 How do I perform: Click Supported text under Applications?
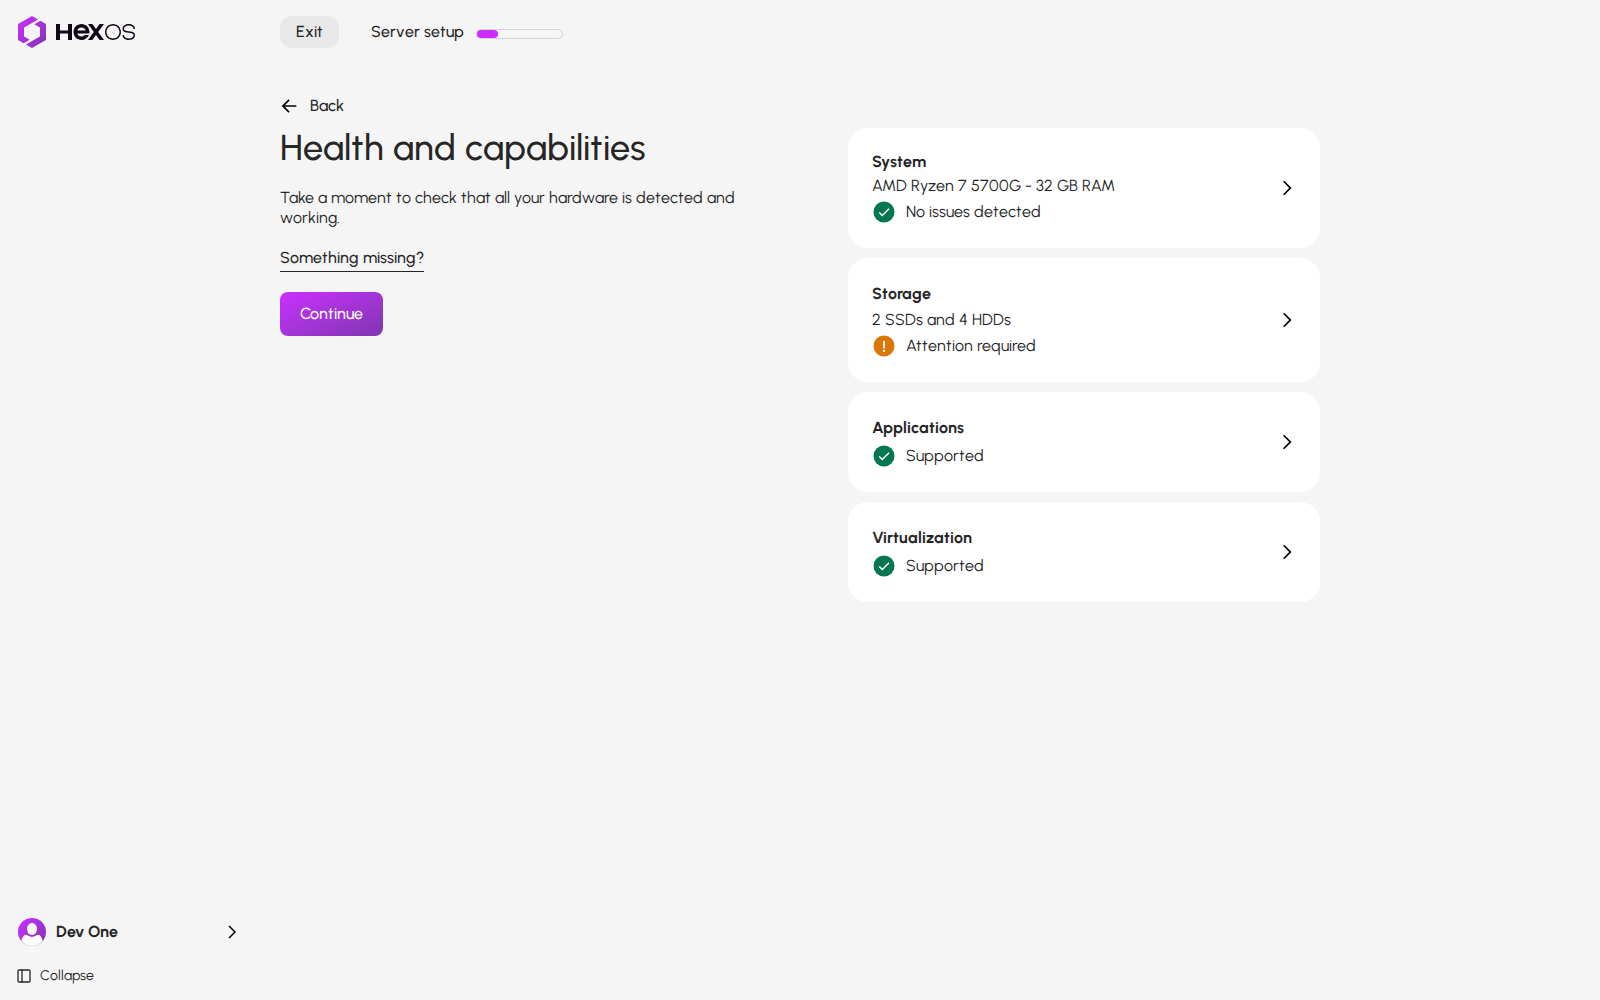point(945,456)
